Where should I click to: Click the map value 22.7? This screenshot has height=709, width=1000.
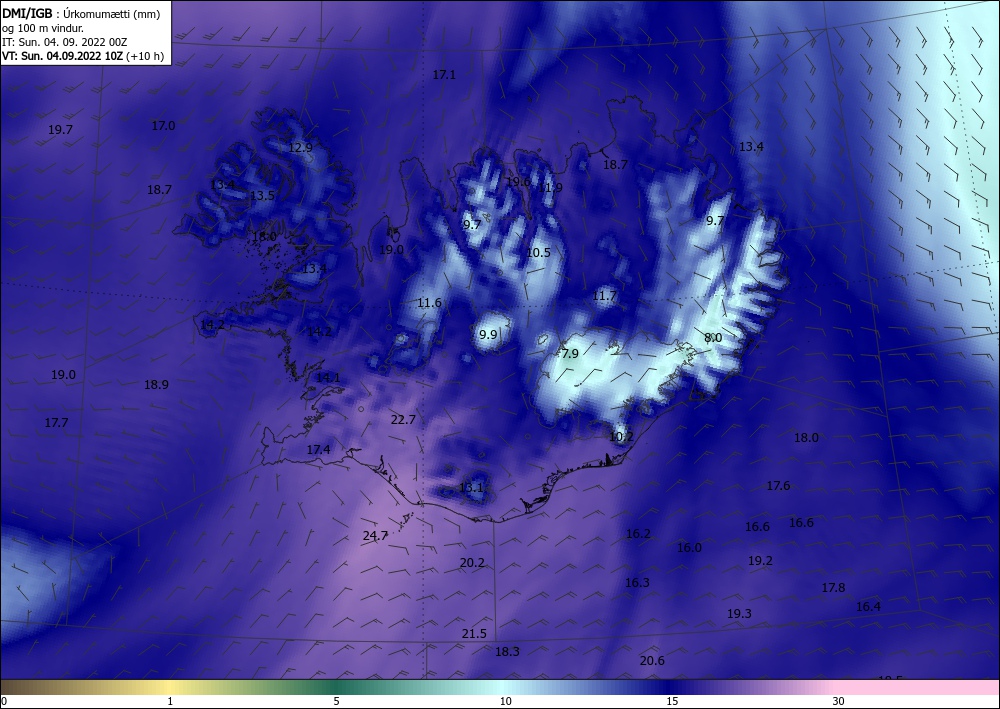pyautogui.click(x=403, y=419)
